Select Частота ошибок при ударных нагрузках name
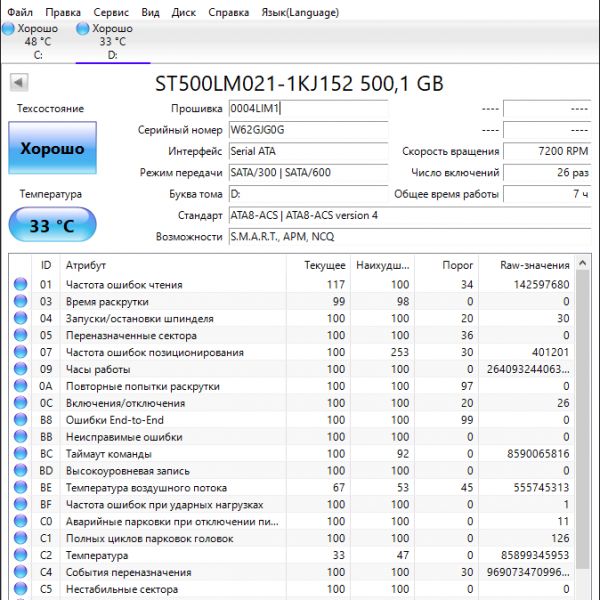Screen dimensions: 600x600 click(x=165, y=505)
